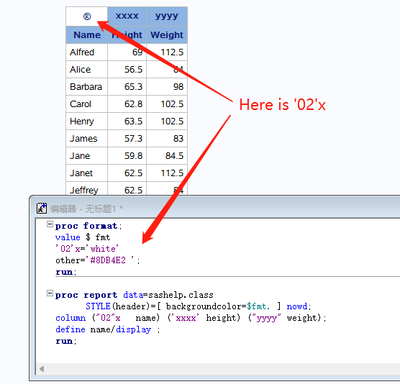Screen dimensions: 400x384
Task: Click the registered symbol header cell
Action: 87,16
